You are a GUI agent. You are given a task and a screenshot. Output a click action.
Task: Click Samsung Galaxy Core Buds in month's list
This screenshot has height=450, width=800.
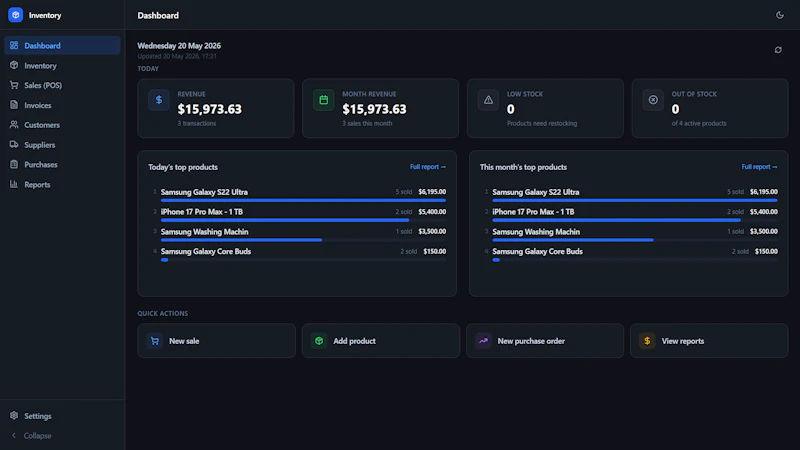click(537, 252)
